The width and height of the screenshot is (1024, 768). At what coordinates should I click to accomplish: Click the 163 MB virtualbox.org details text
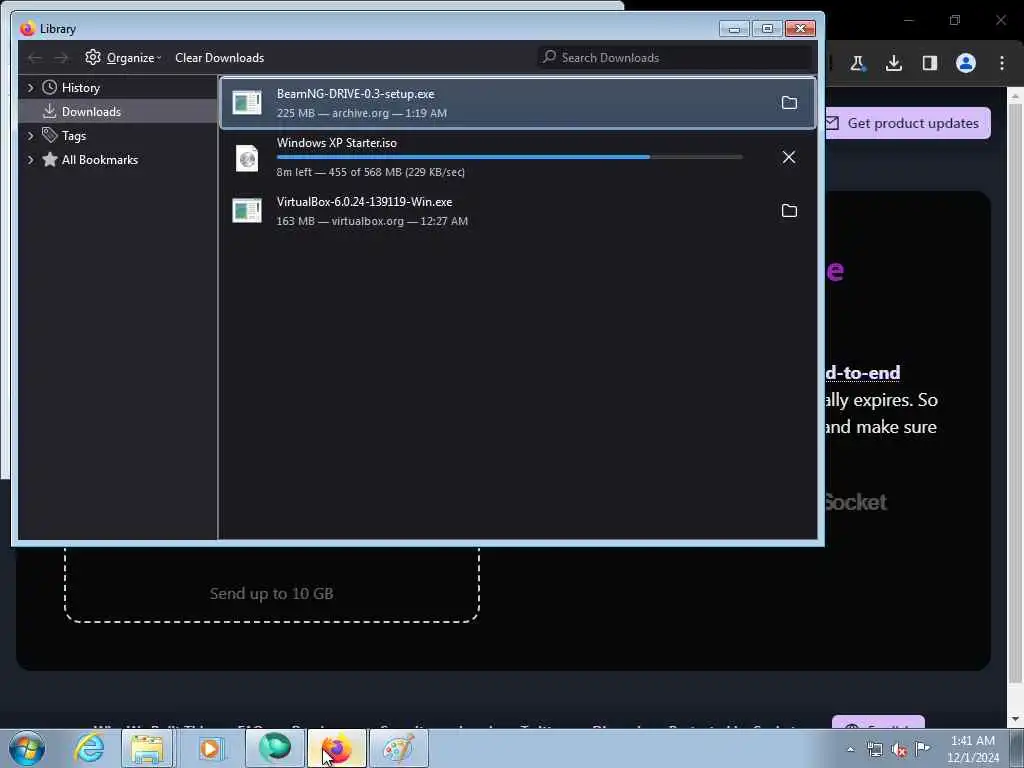(372, 221)
